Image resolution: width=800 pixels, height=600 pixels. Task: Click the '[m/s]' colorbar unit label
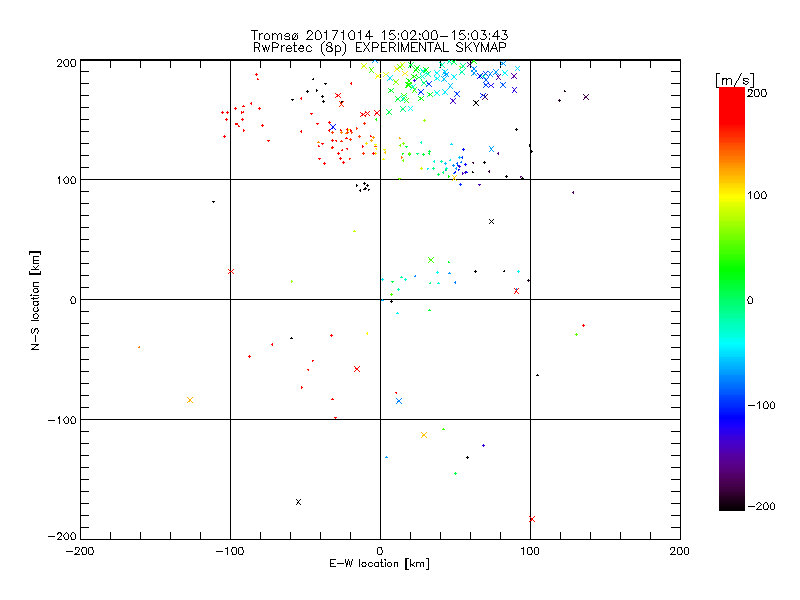tap(735, 80)
